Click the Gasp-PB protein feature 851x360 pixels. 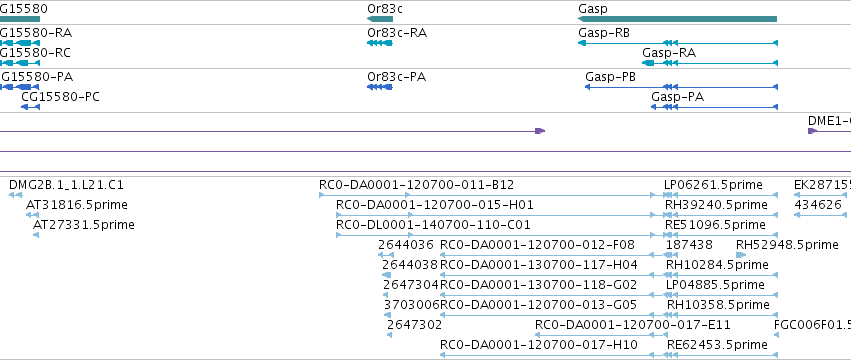click(x=681, y=87)
